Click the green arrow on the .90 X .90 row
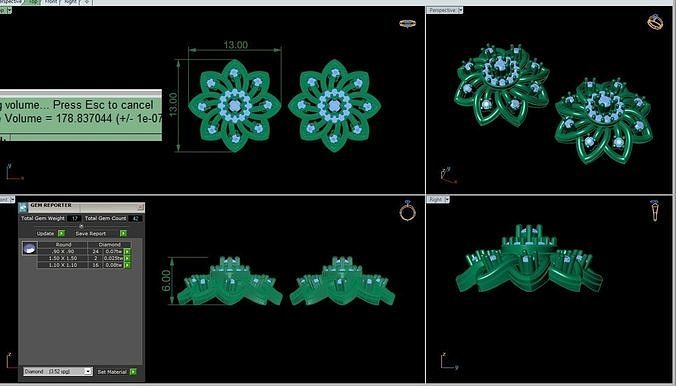 127,251
